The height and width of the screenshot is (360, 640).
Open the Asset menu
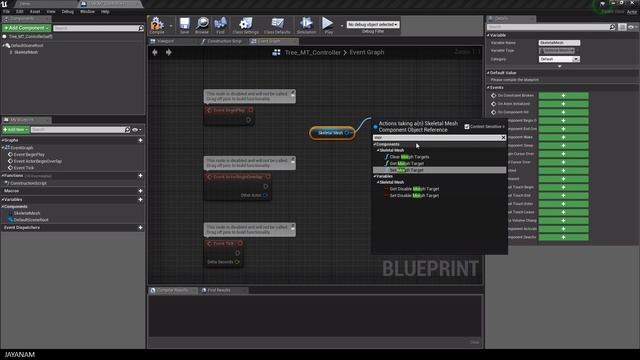(x=35, y=12)
